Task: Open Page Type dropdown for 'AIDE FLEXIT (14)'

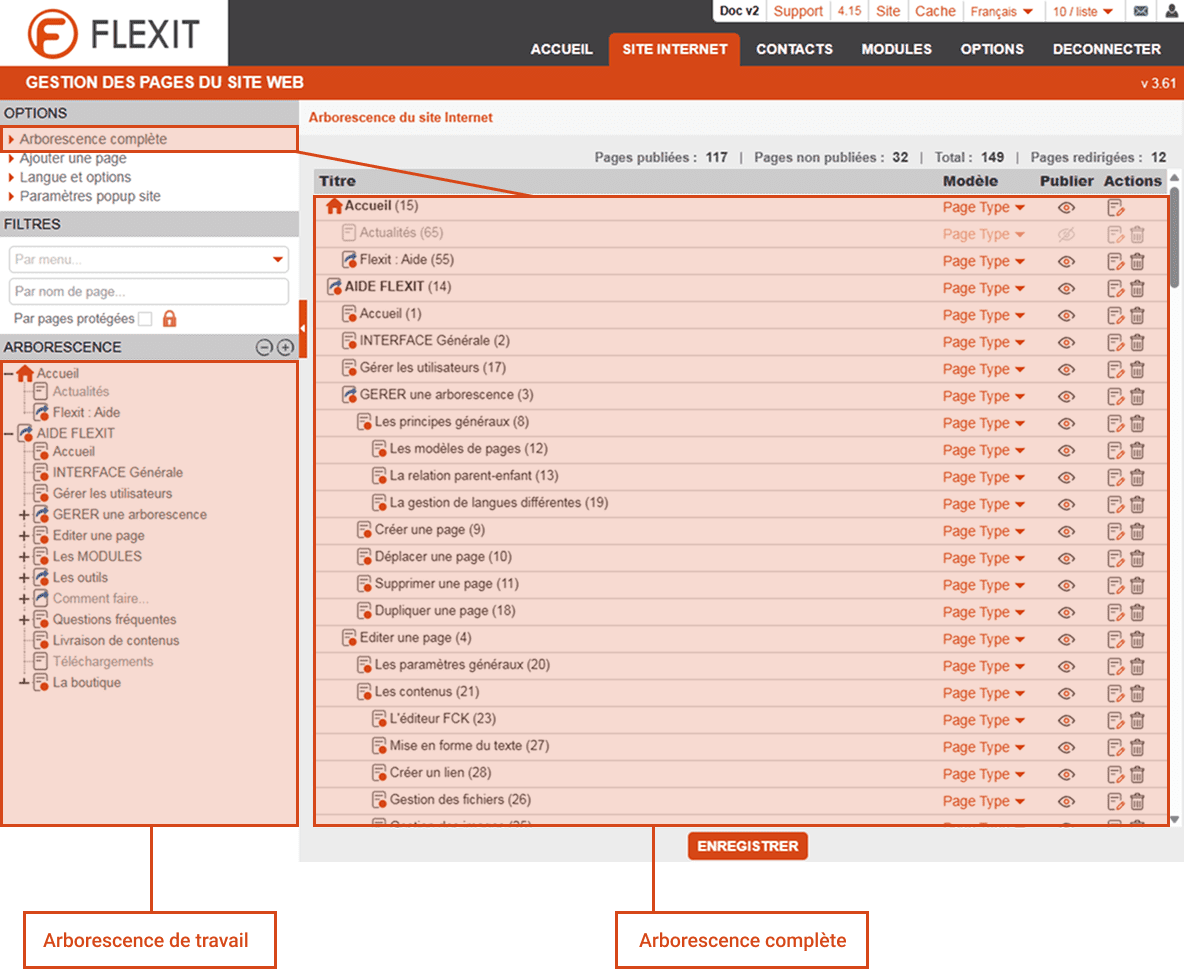Action: tap(983, 289)
